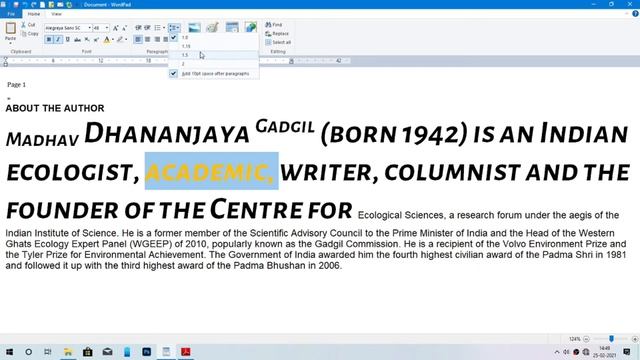This screenshot has height=360, width=640.
Task: Open the File menu
Action: pyautogui.click(x=11, y=14)
